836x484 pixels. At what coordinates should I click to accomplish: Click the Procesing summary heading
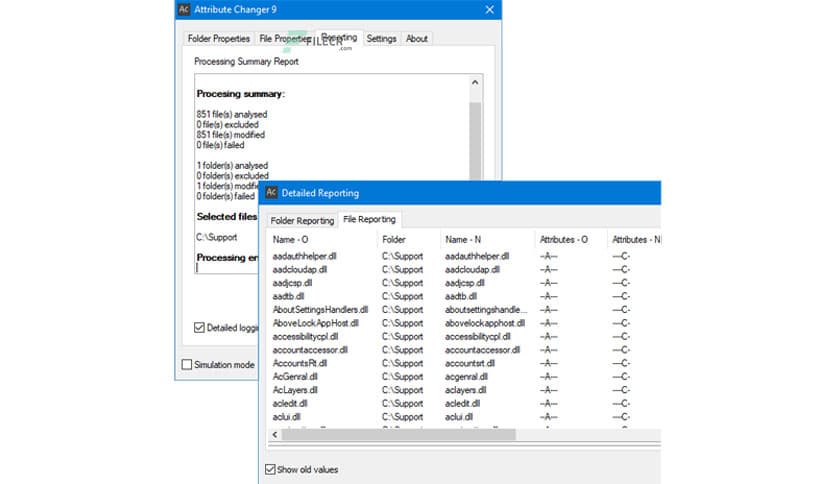[240, 93]
